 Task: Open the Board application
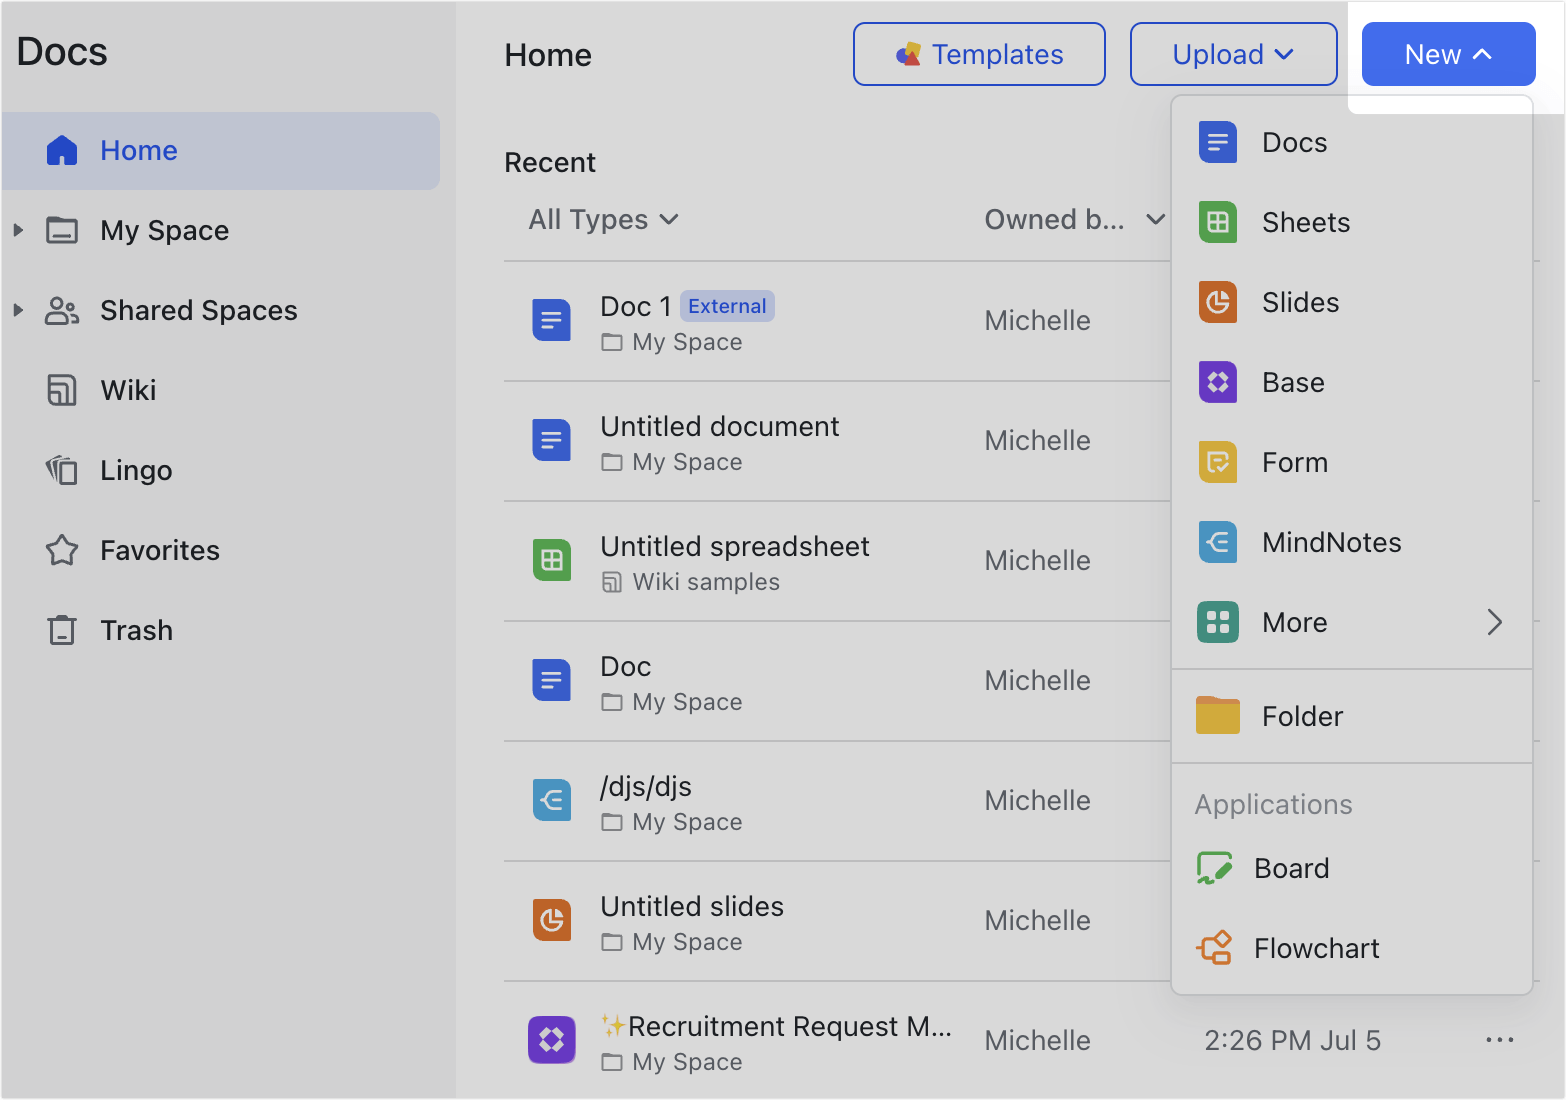pos(1290,868)
